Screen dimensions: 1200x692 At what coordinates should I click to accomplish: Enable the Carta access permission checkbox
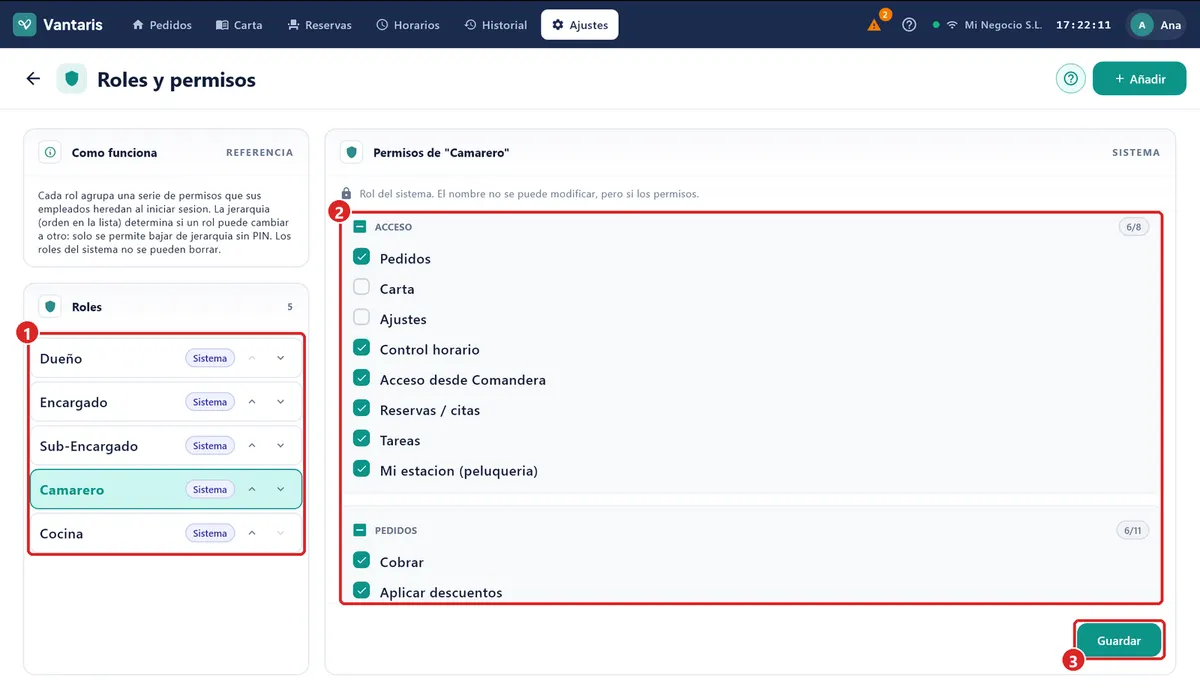tap(362, 288)
